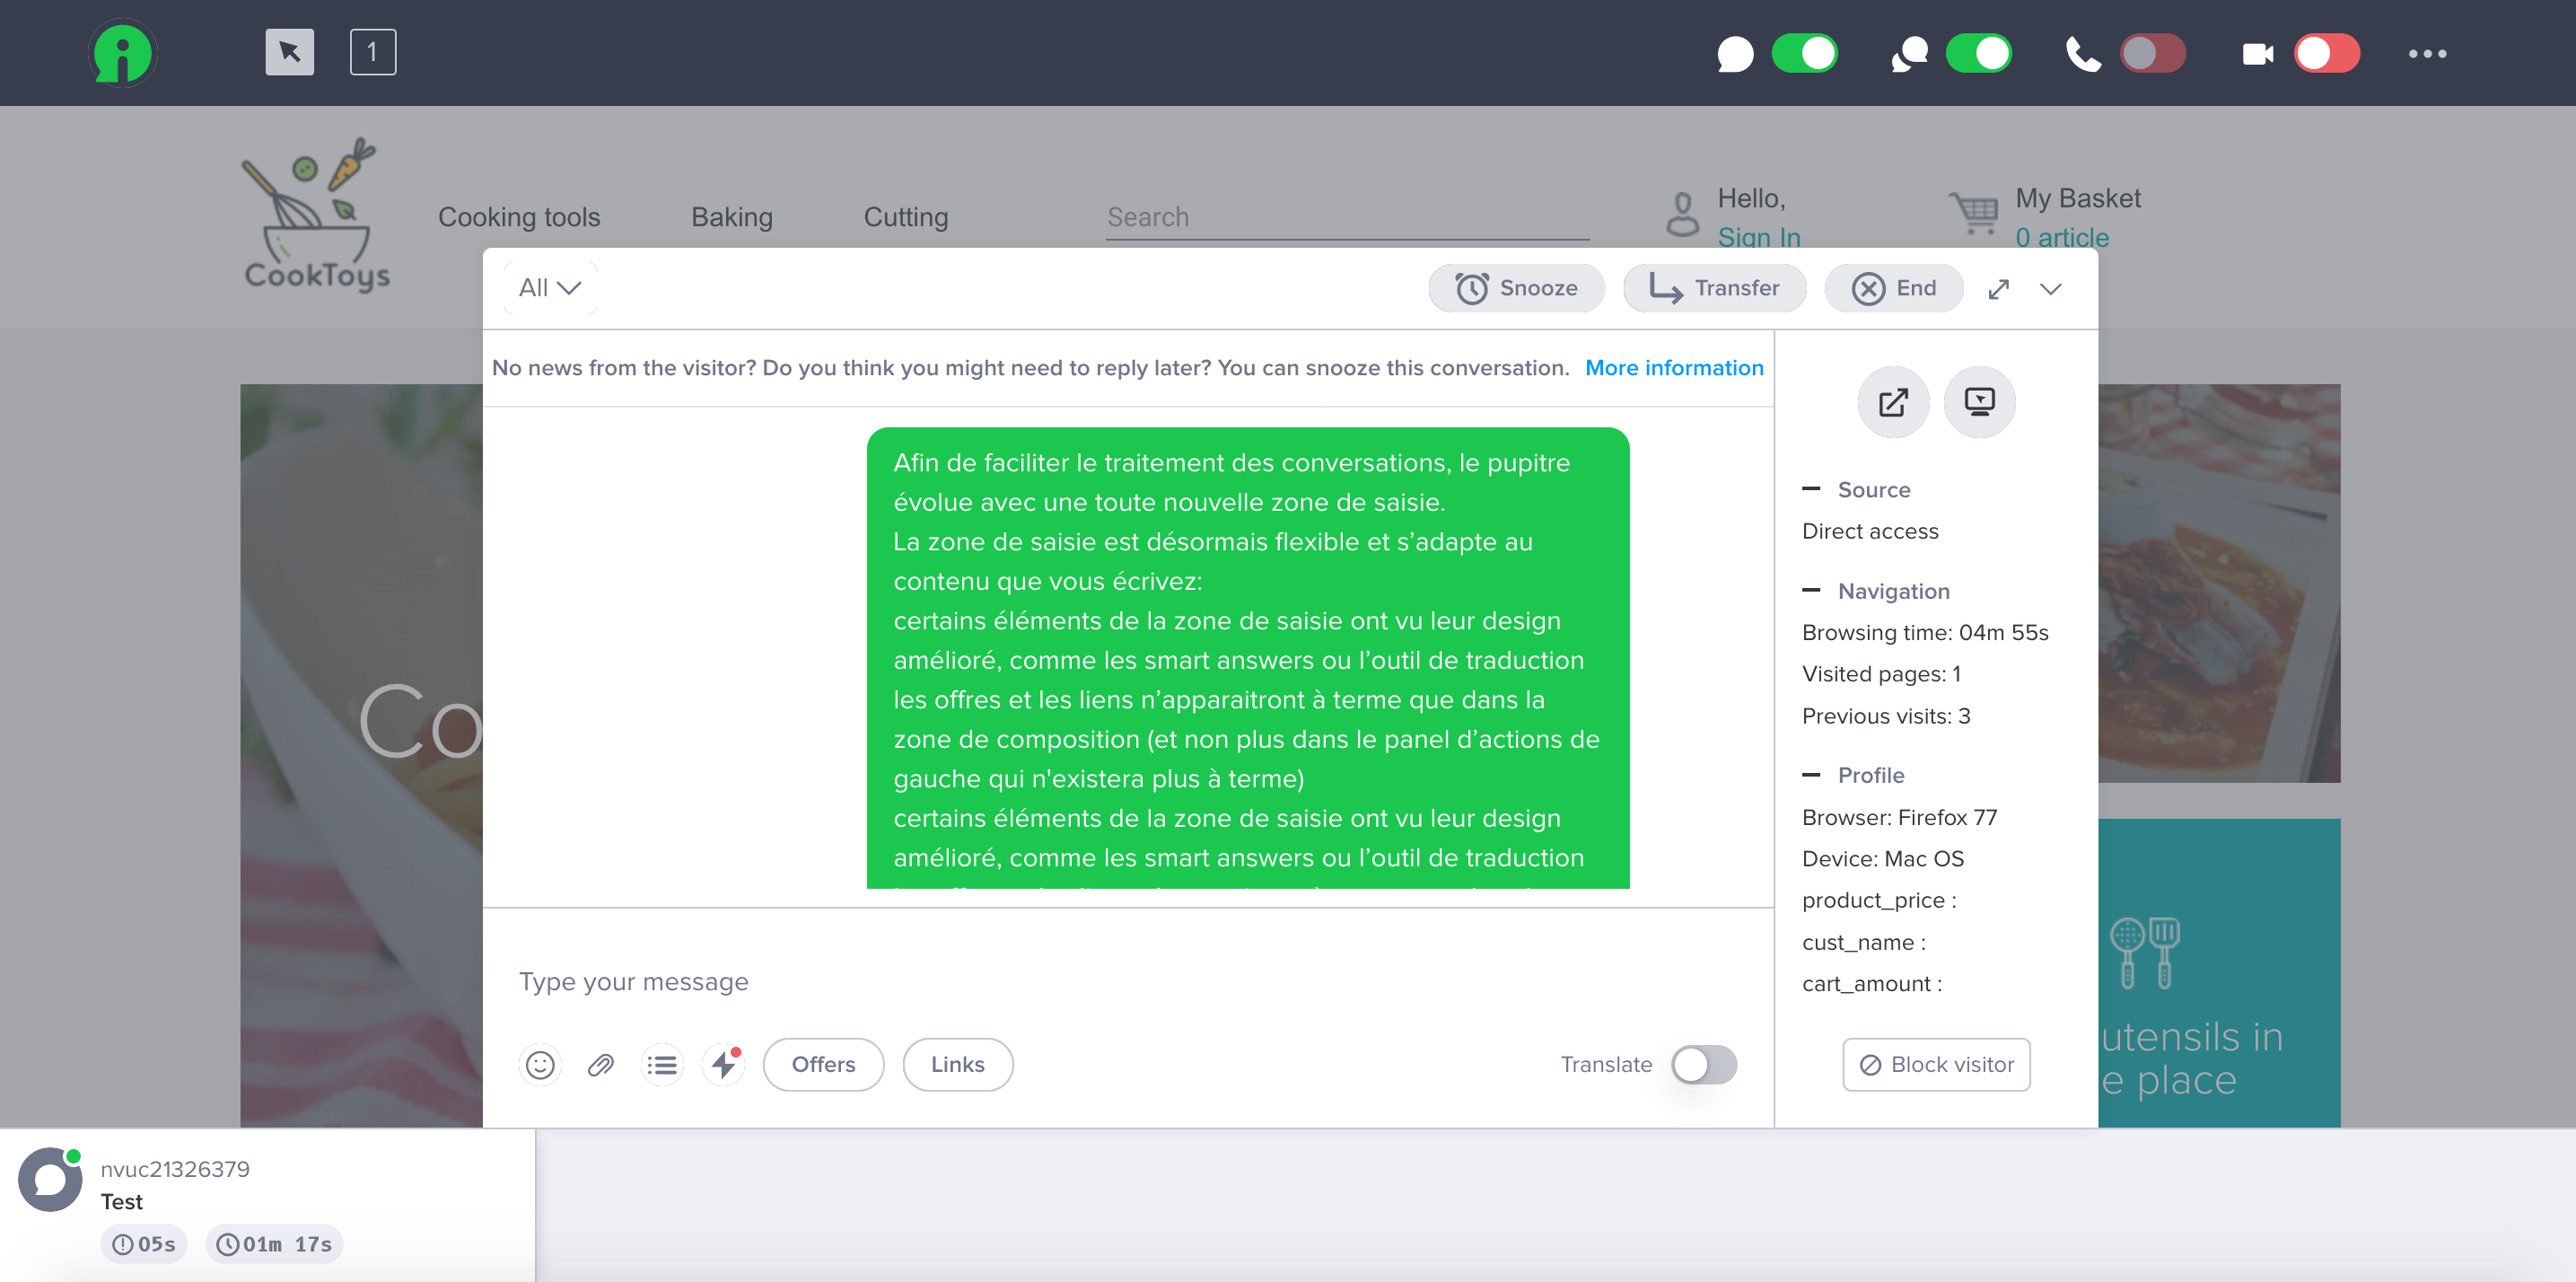This screenshot has width=2576, height=1282.
Task: Click the visitor avatar chat icon
Action: click(50, 1180)
